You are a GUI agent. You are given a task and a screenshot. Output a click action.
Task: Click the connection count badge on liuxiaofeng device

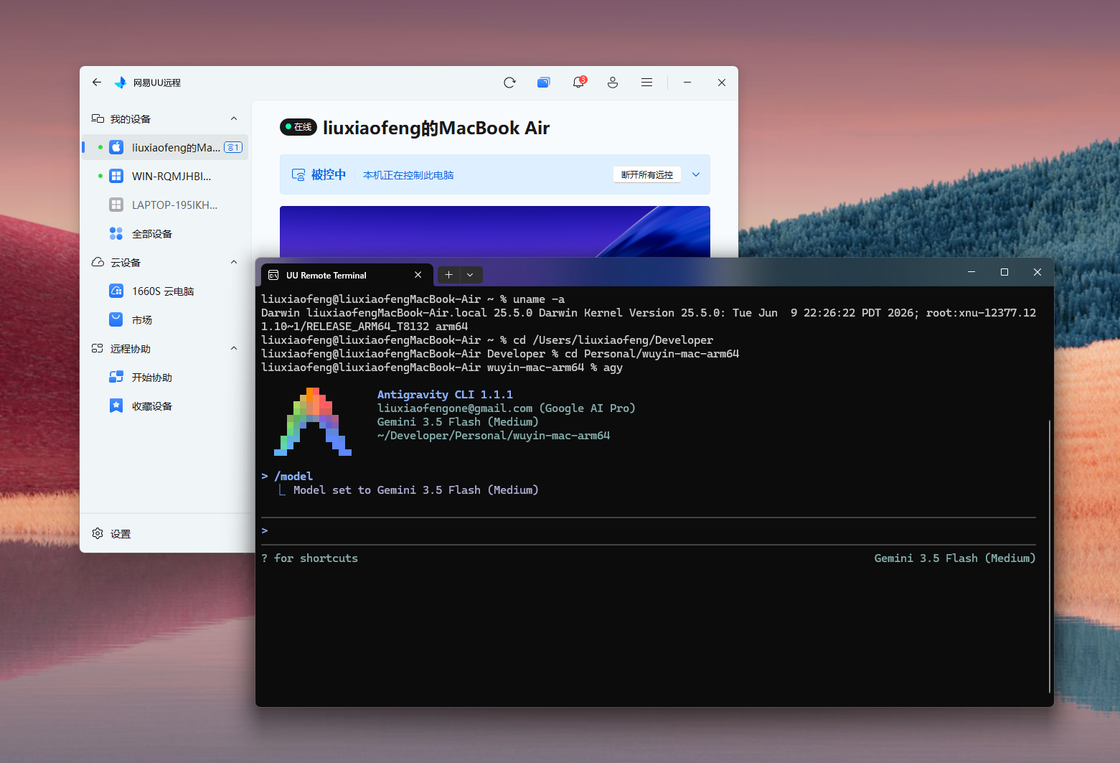click(x=233, y=147)
